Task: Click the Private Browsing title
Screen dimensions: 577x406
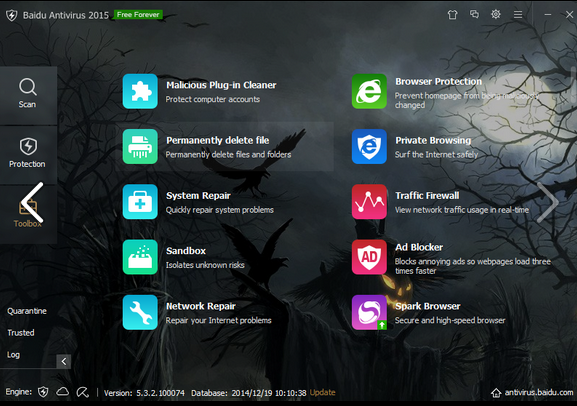Action: pyautogui.click(x=433, y=140)
